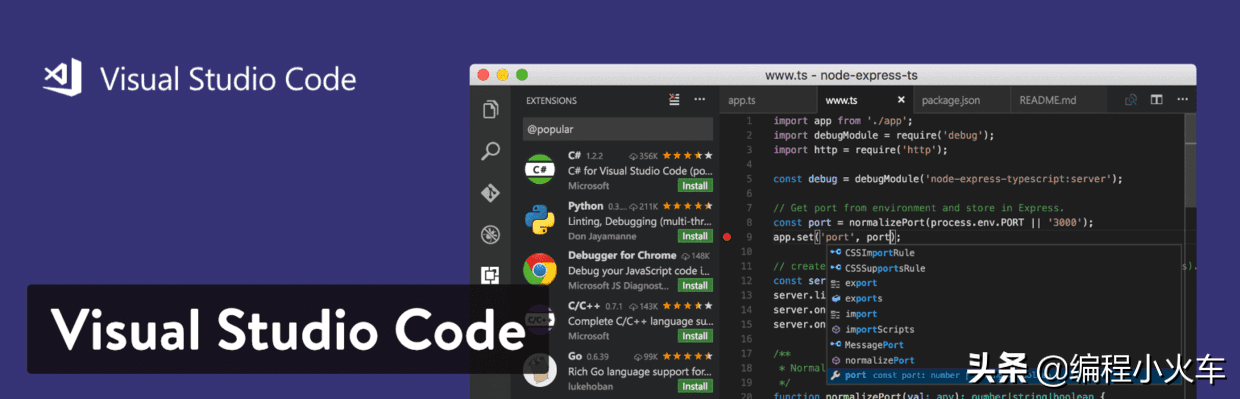Screen dimensions: 1240x399
Task: Toggle breakpoint on line 9
Action: pyautogui.click(x=727, y=237)
